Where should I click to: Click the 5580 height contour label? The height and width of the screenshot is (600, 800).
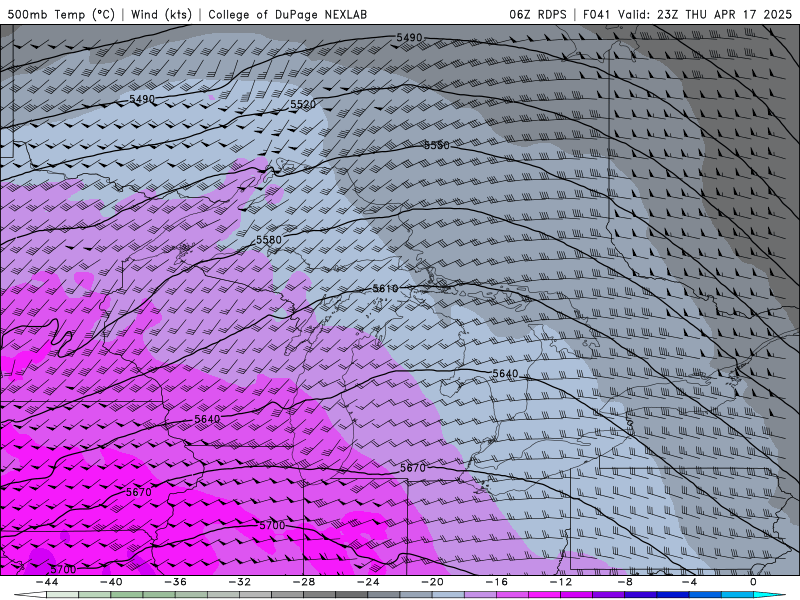click(x=269, y=240)
